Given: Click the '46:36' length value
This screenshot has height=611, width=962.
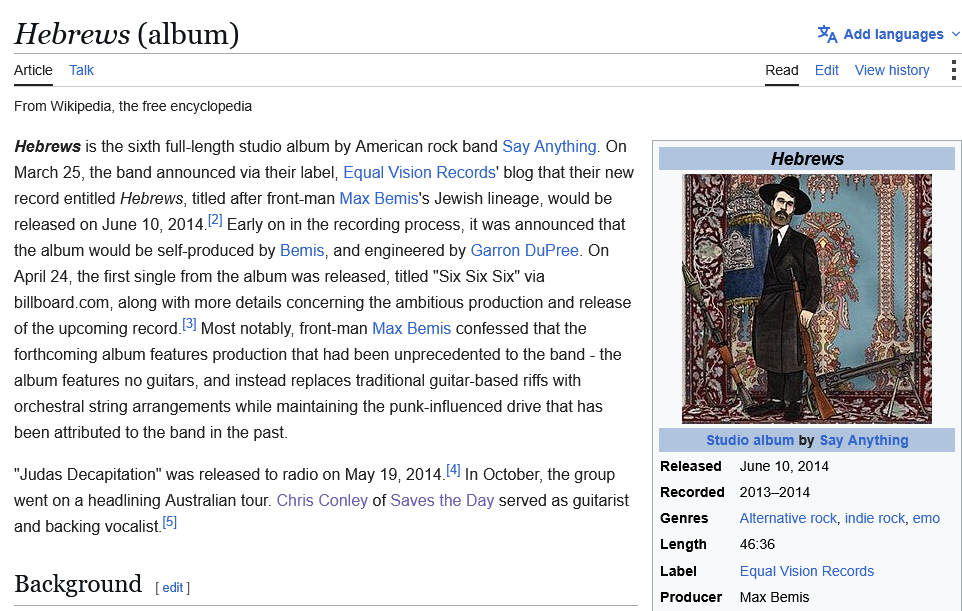Looking at the screenshot, I should click(757, 545).
